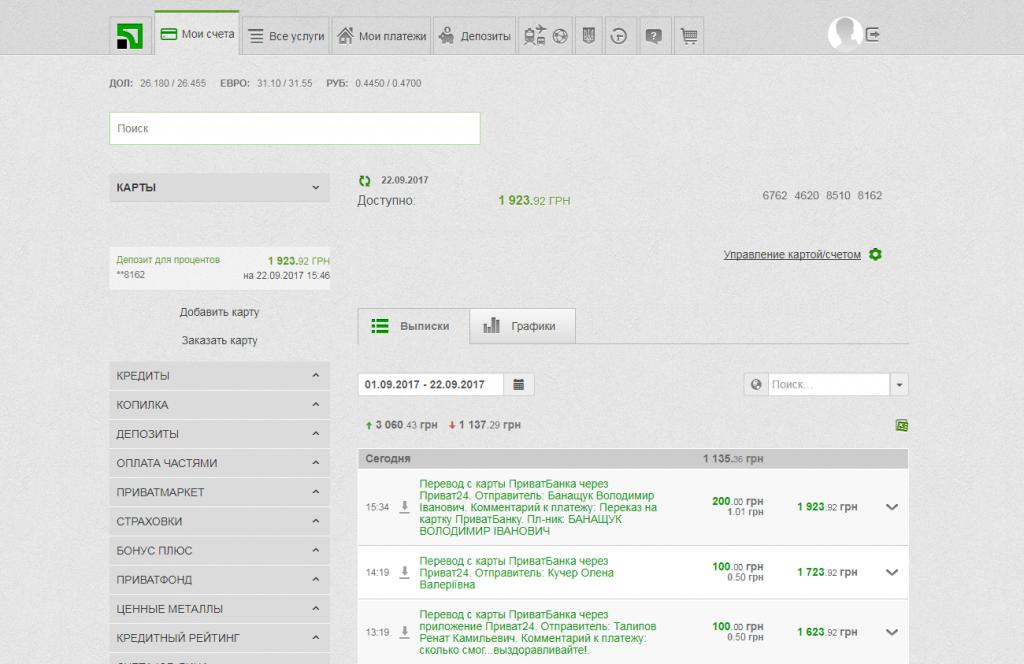Go to Мои платежи tab

point(382,36)
